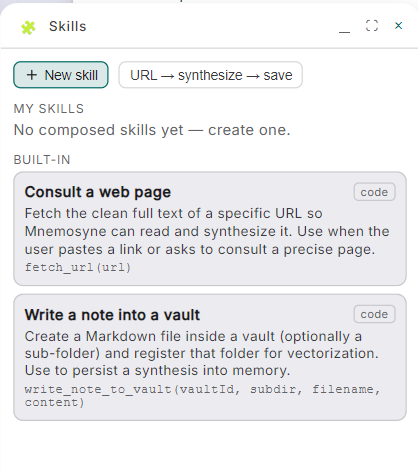Click the green puzzle piece Skills icon
The image size is (418, 472).
pyautogui.click(x=28, y=27)
